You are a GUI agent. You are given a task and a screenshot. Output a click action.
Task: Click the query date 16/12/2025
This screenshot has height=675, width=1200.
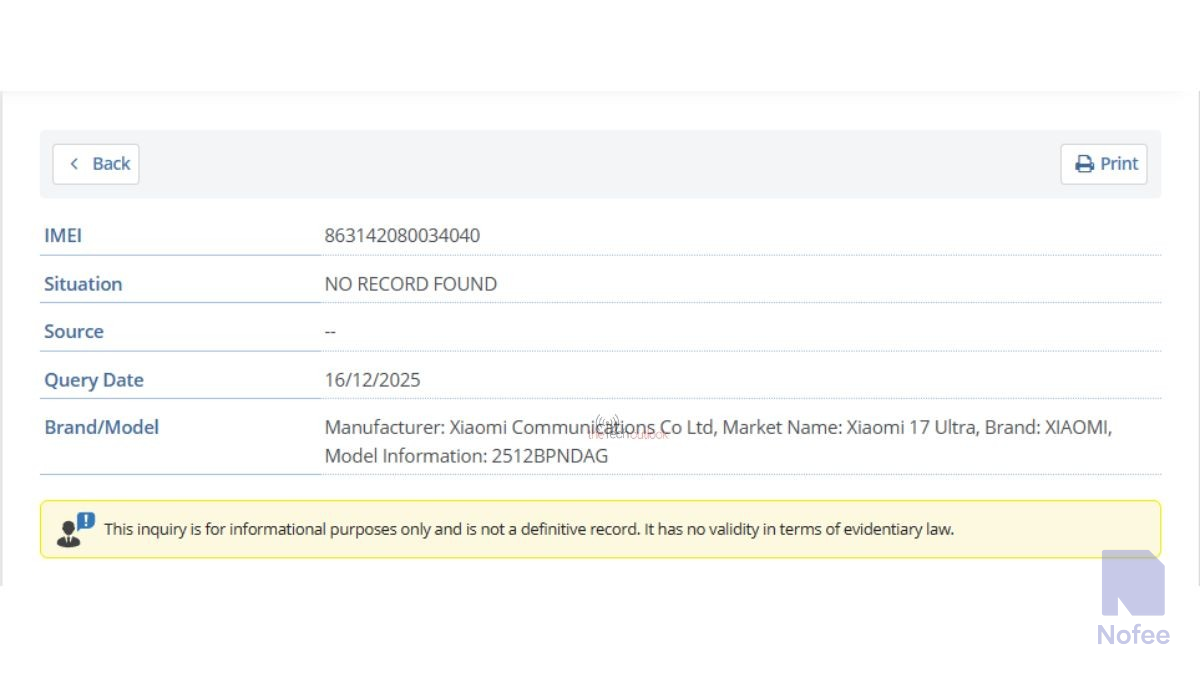372,380
